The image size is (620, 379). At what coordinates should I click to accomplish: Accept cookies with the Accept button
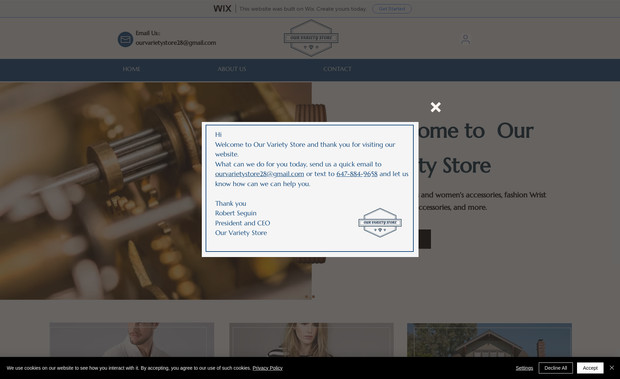pyautogui.click(x=590, y=368)
